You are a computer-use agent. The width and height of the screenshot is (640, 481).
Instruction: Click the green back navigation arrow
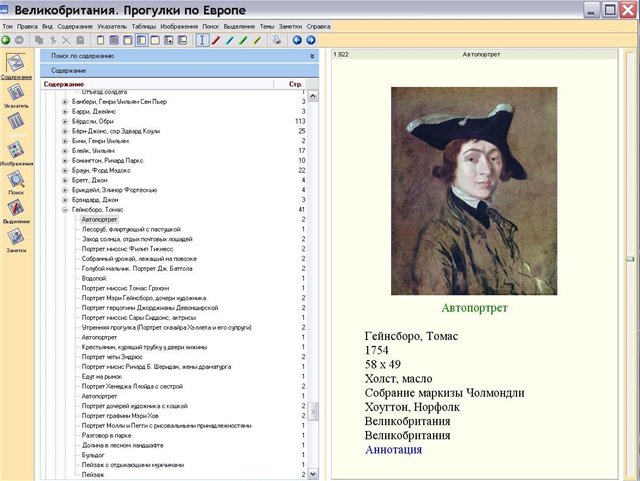[6, 40]
